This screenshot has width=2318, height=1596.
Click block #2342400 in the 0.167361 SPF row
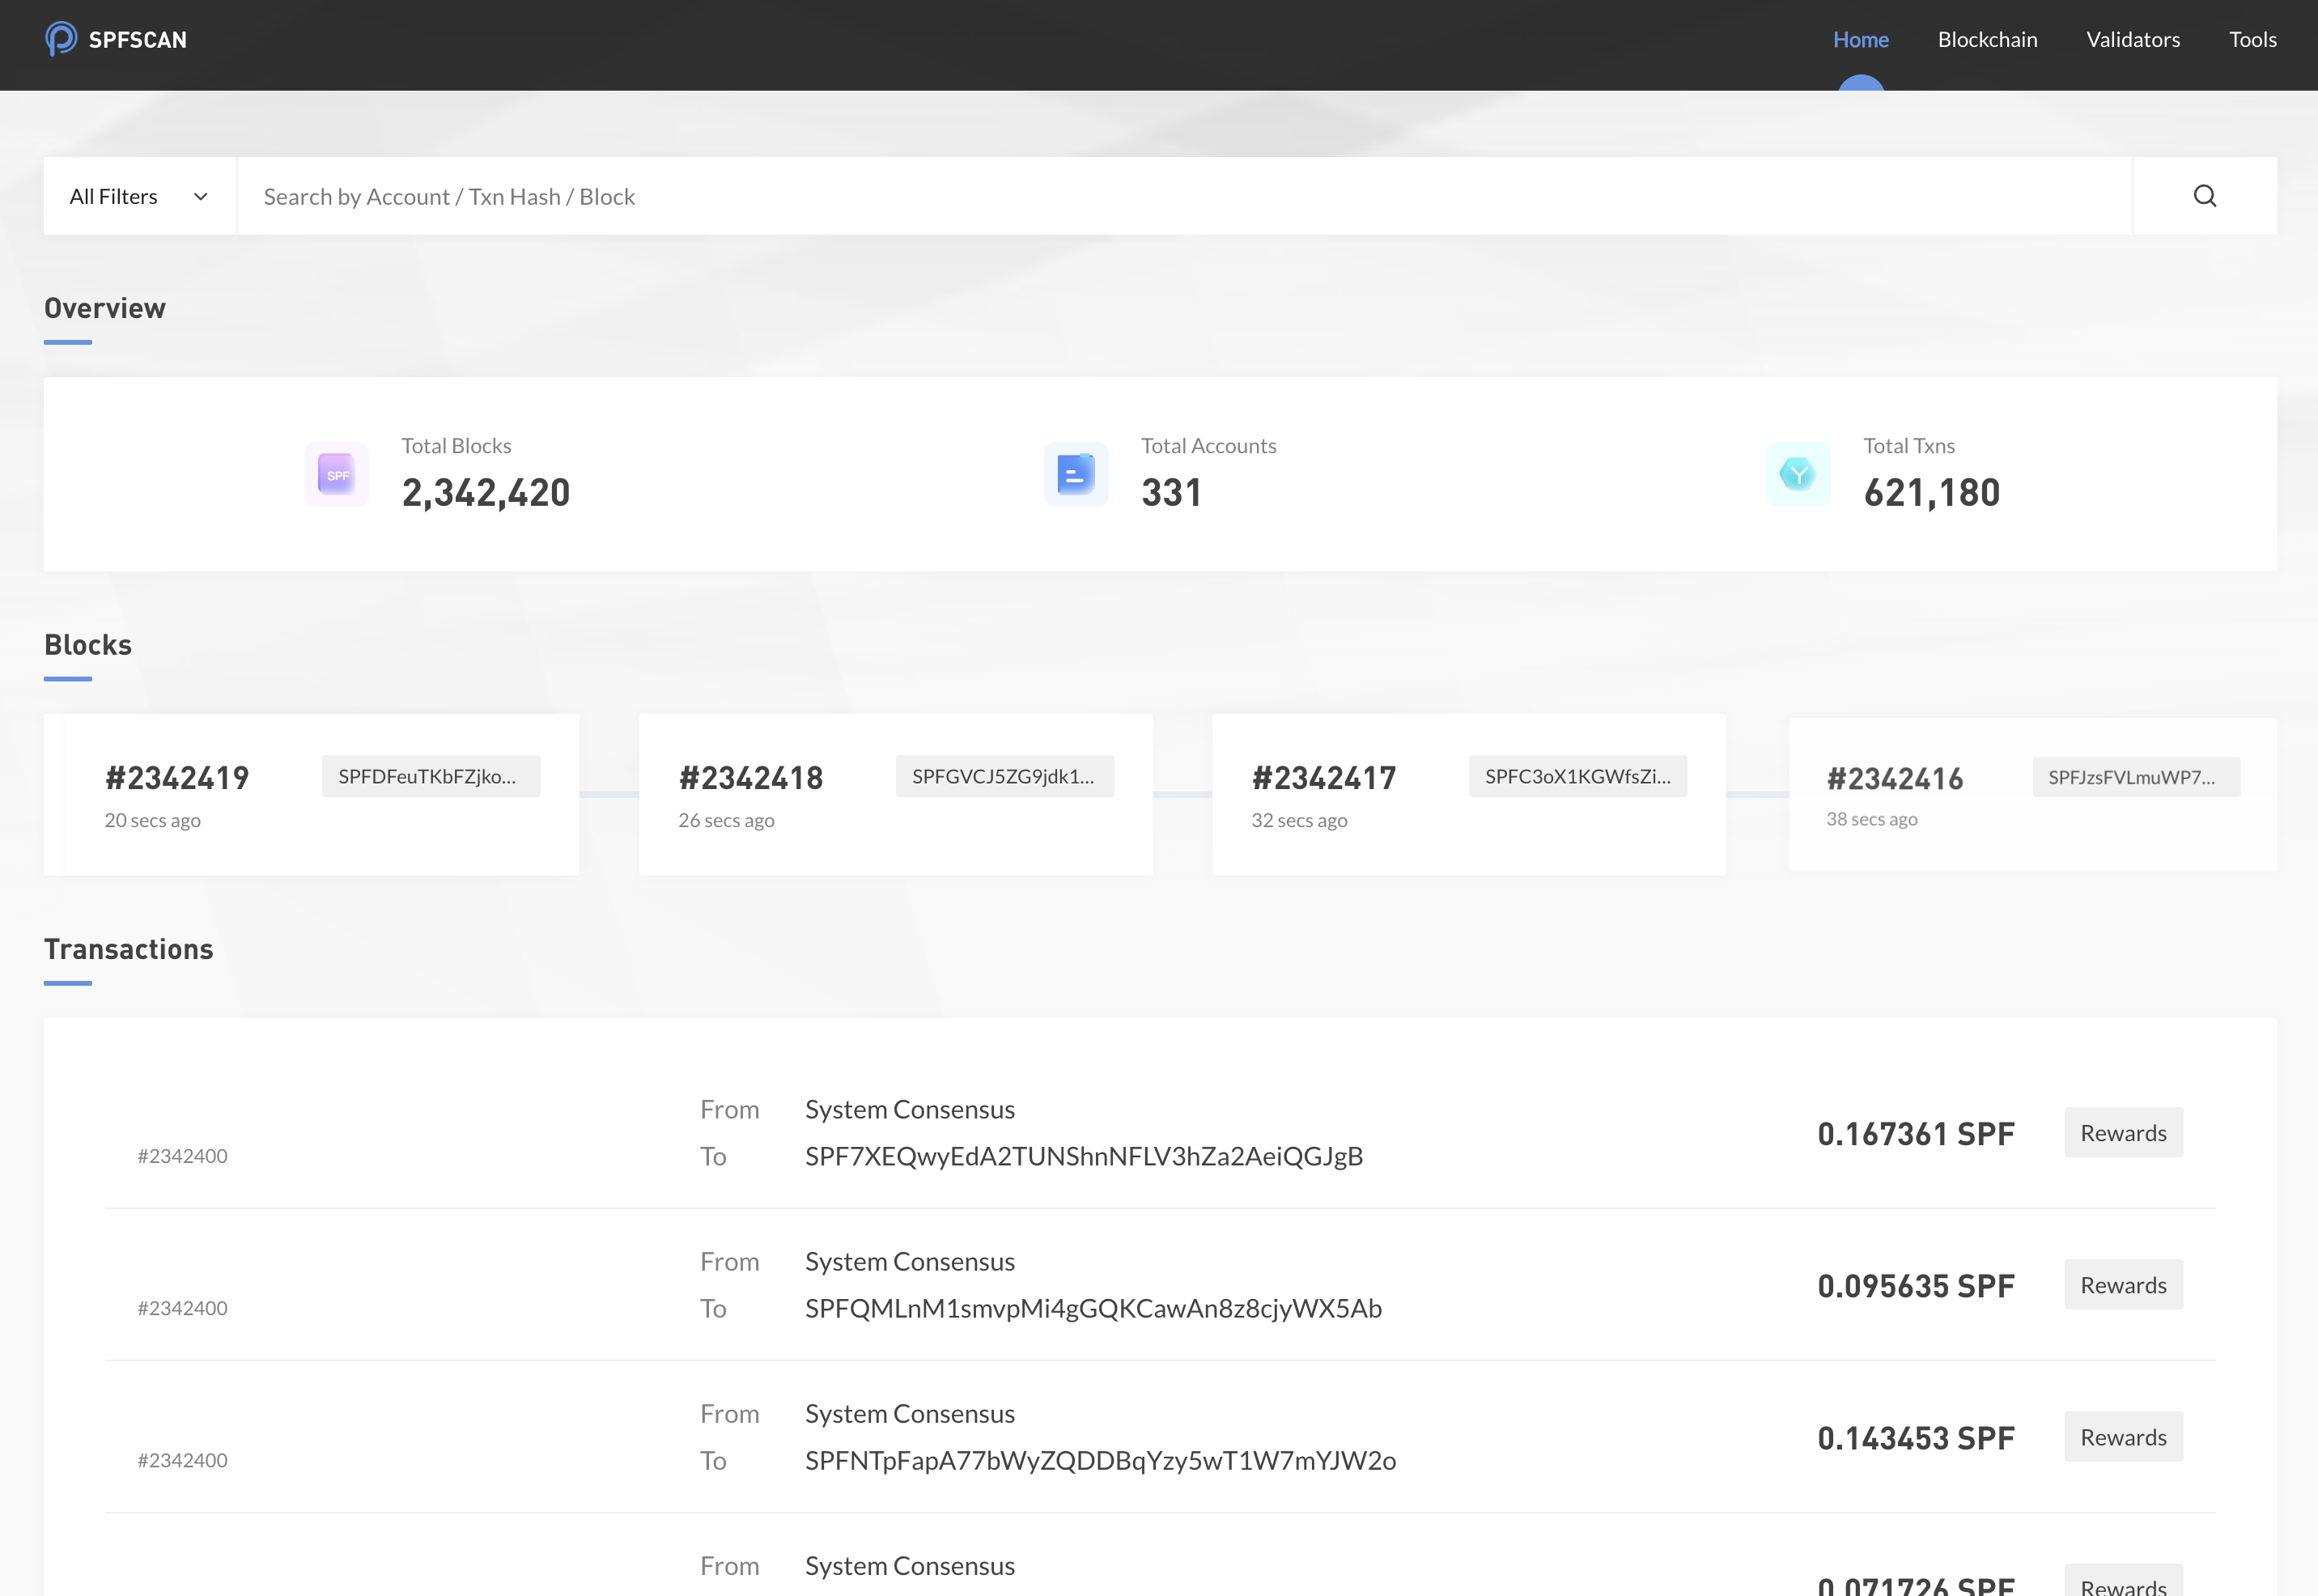(x=183, y=1156)
